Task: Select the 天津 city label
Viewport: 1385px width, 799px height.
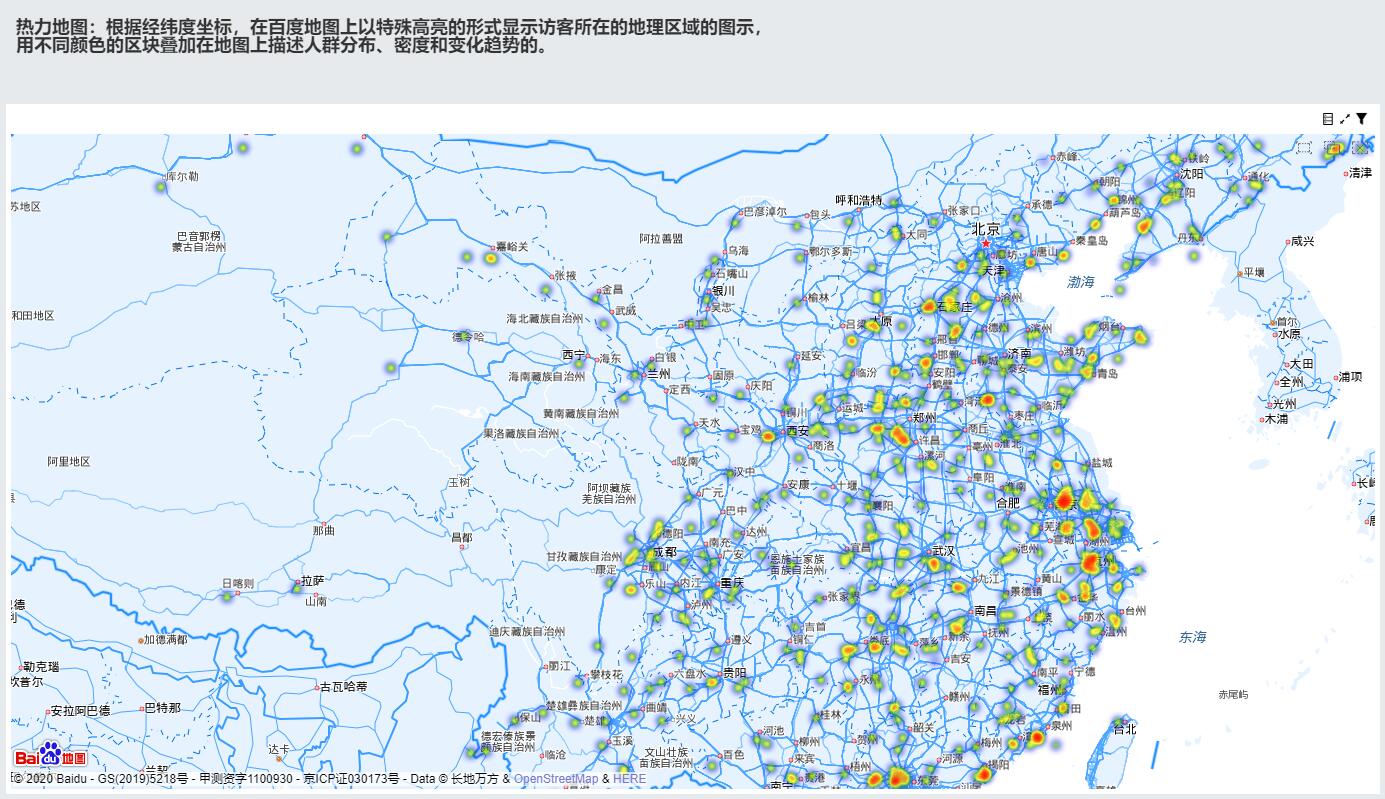Action: (993, 271)
